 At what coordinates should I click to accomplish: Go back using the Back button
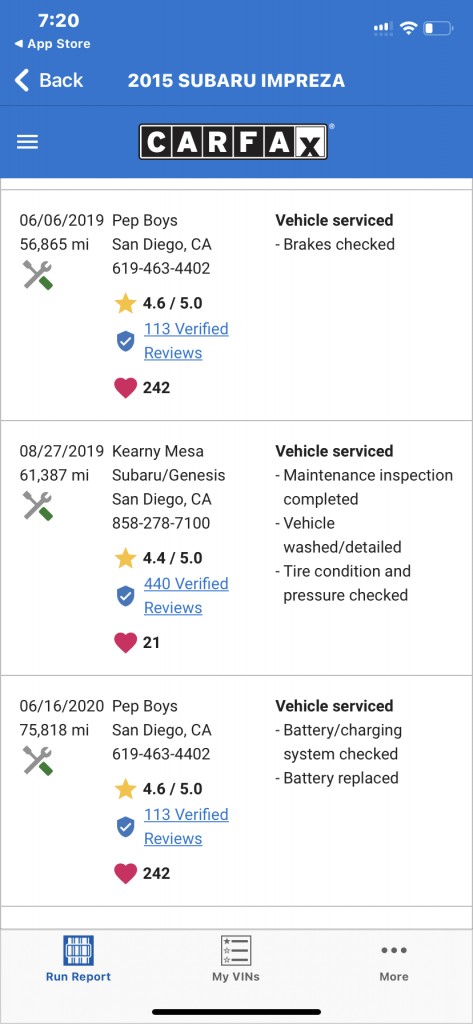coord(49,80)
